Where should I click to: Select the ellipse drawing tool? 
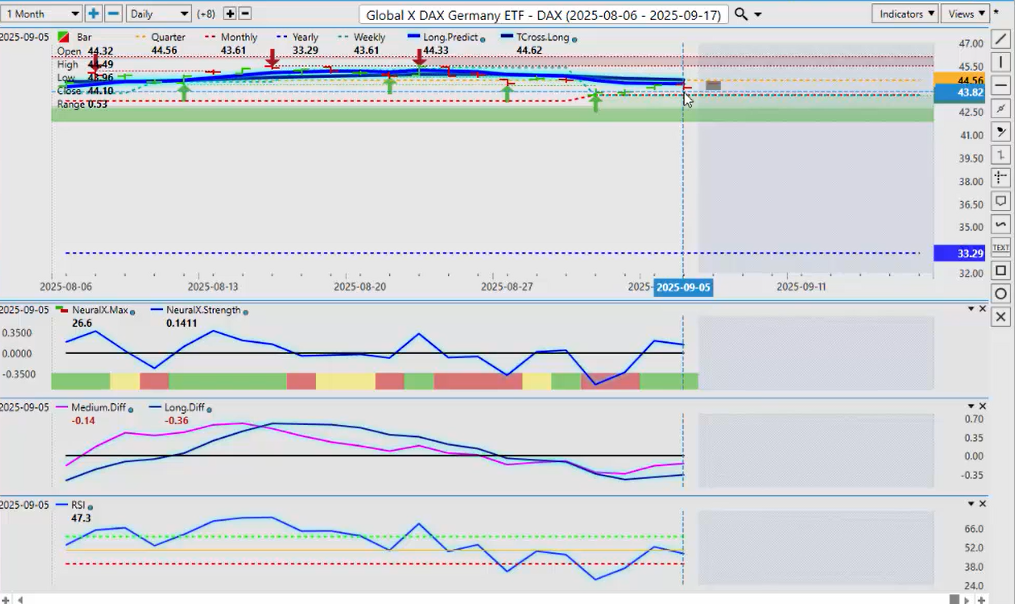(1001, 293)
